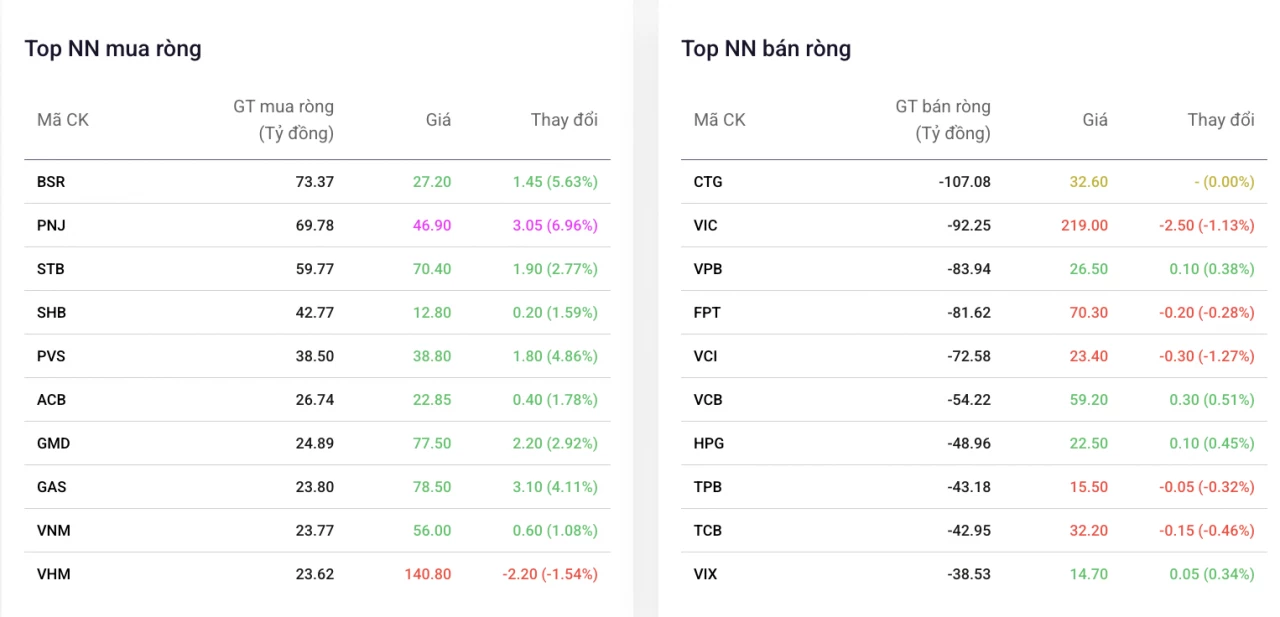Click the VNM stock code
The height and width of the screenshot is (617, 1280).
[54, 530]
